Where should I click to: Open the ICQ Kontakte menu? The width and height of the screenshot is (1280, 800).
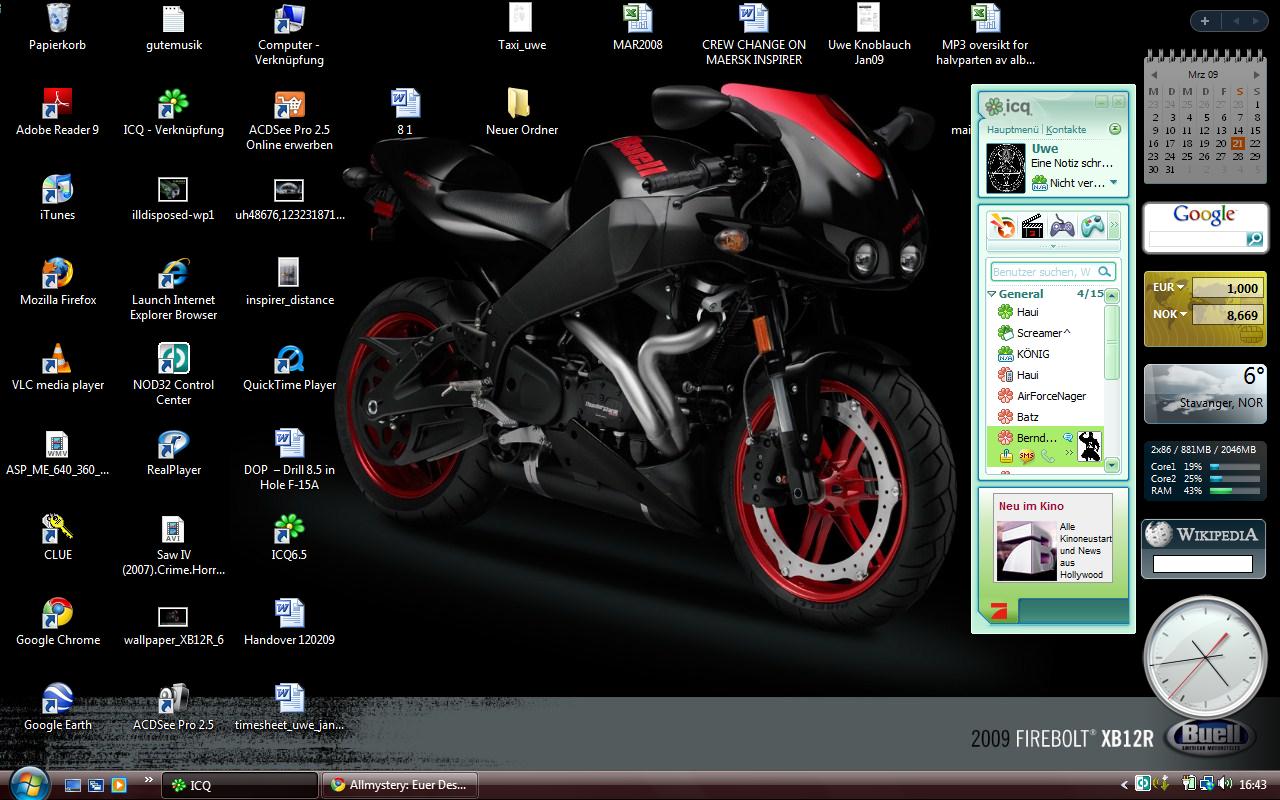pos(1066,130)
